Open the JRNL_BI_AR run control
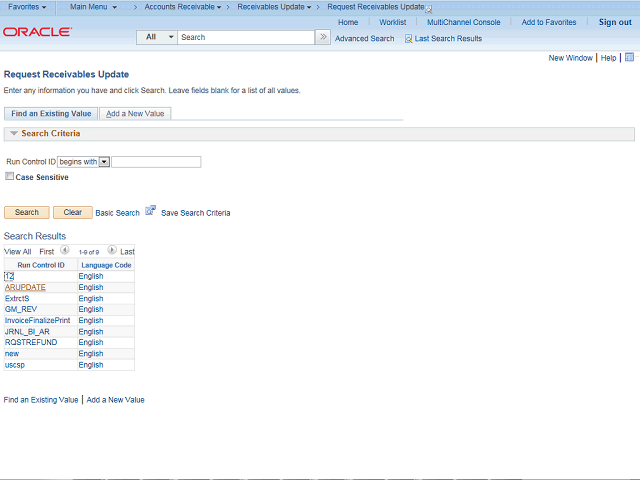640x480 pixels. [x=27, y=332]
